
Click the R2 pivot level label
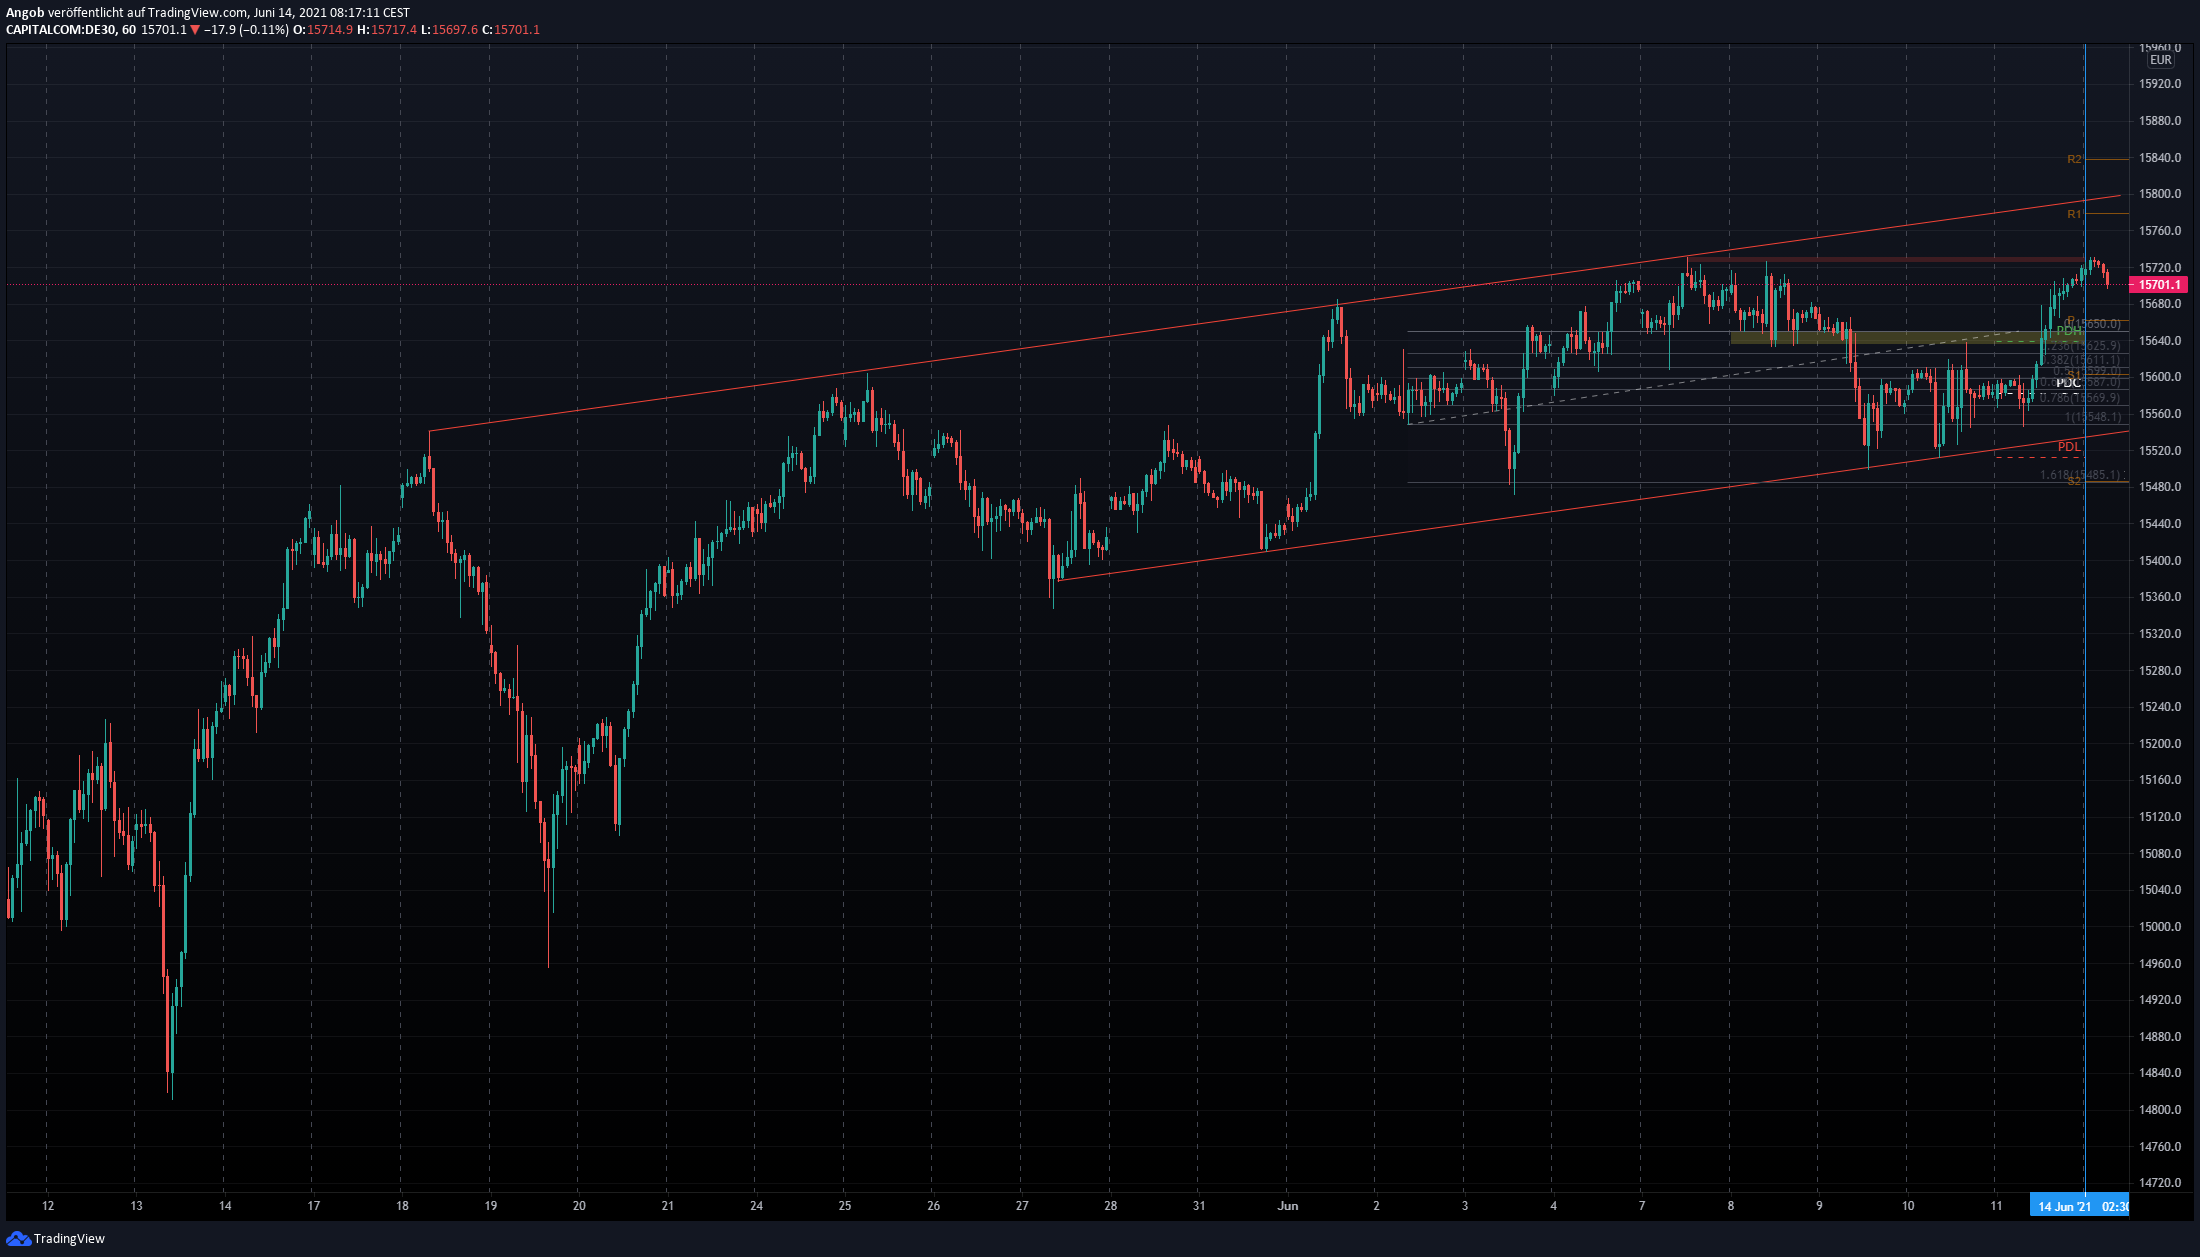click(x=2074, y=159)
